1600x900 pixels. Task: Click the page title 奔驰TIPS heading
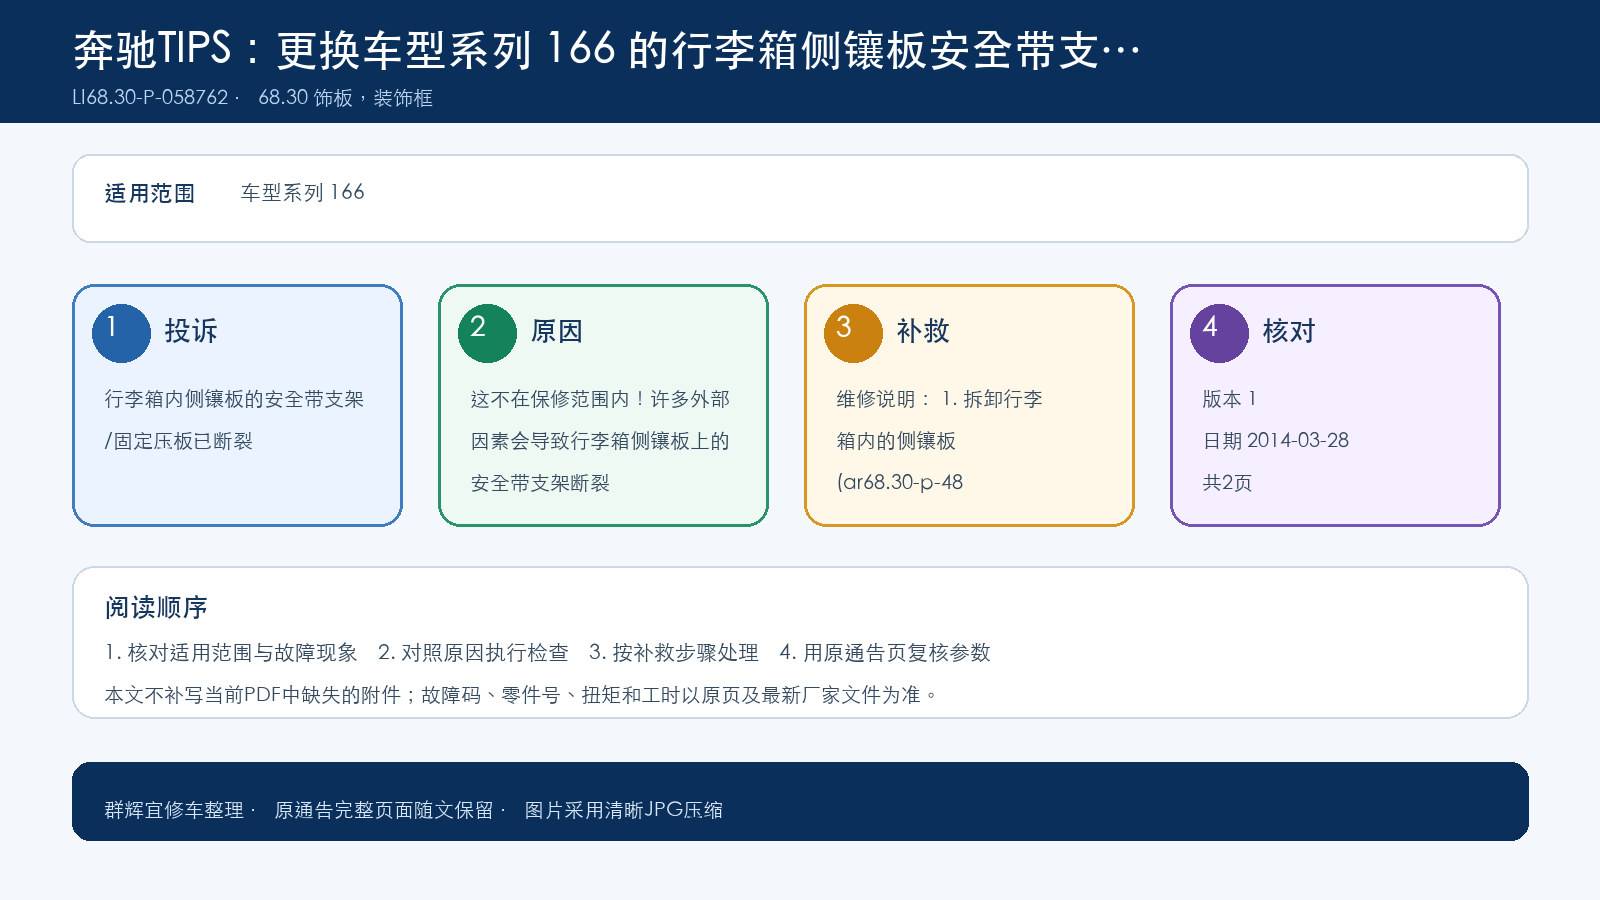(607, 49)
